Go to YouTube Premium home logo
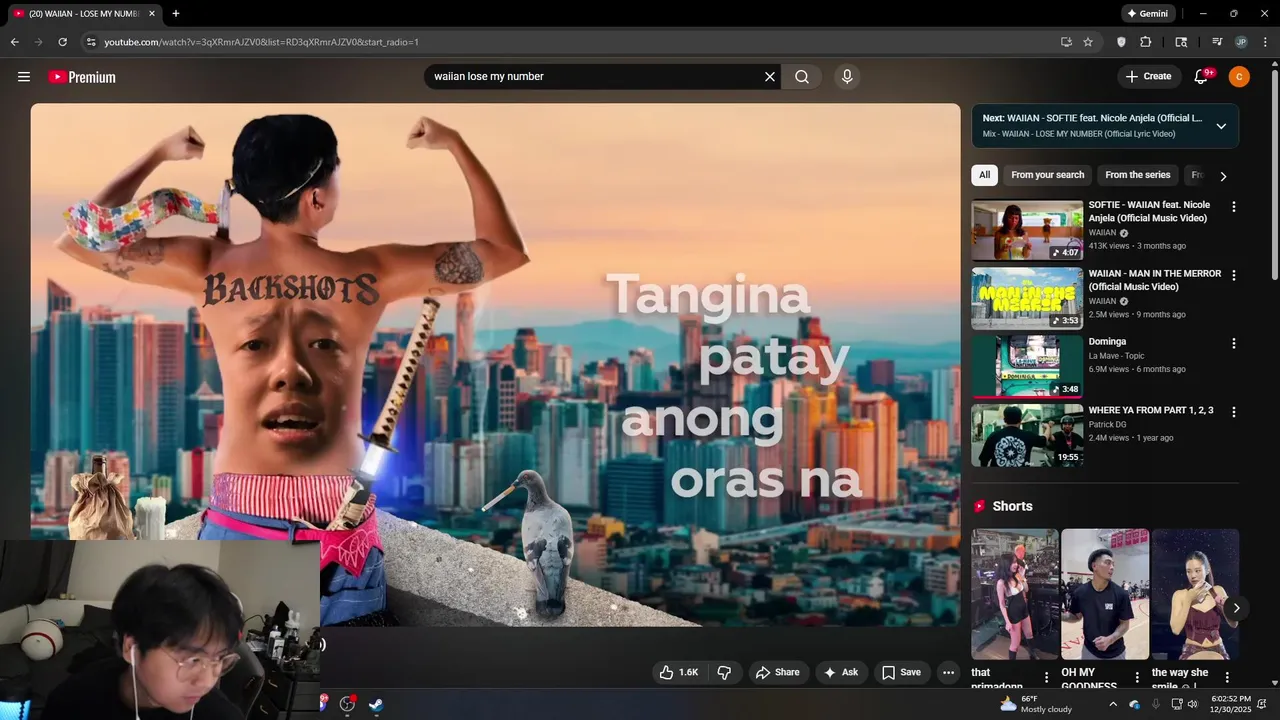 (82, 77)
